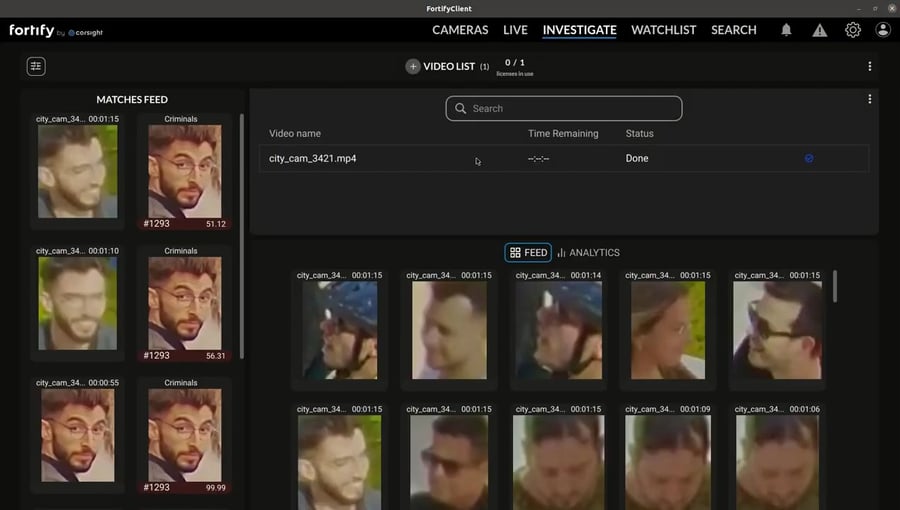Open the SEARCH page
Image resolution: width=900 pixels, height=510 pixels.
pyautogui.click(x=733, y=30)
